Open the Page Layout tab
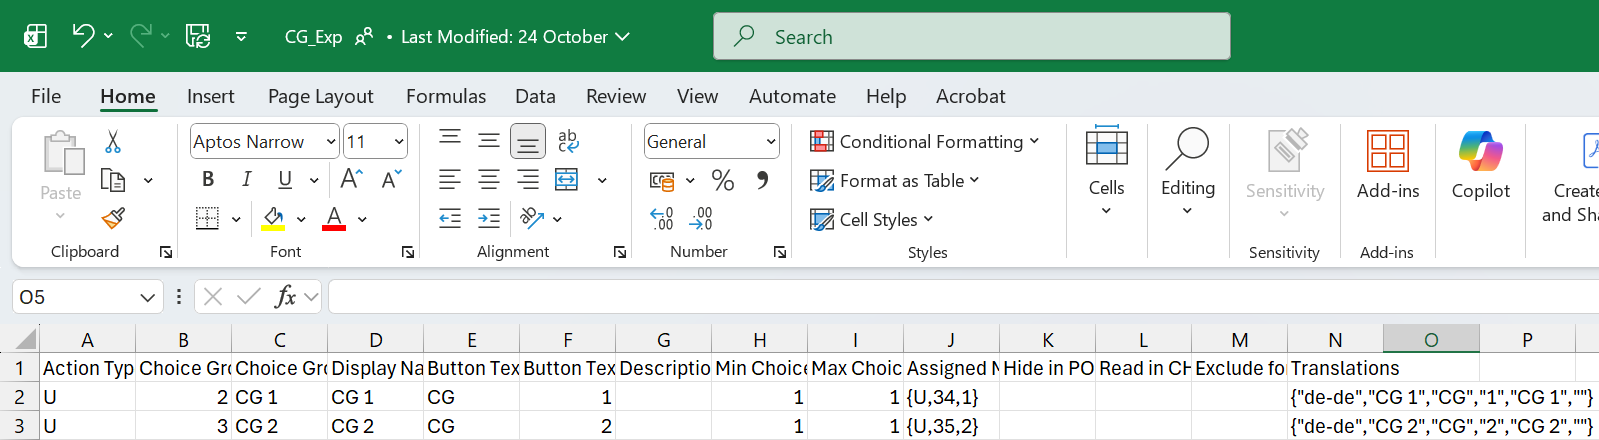This screenshot has height=440, width=1599. coord(320,96)
